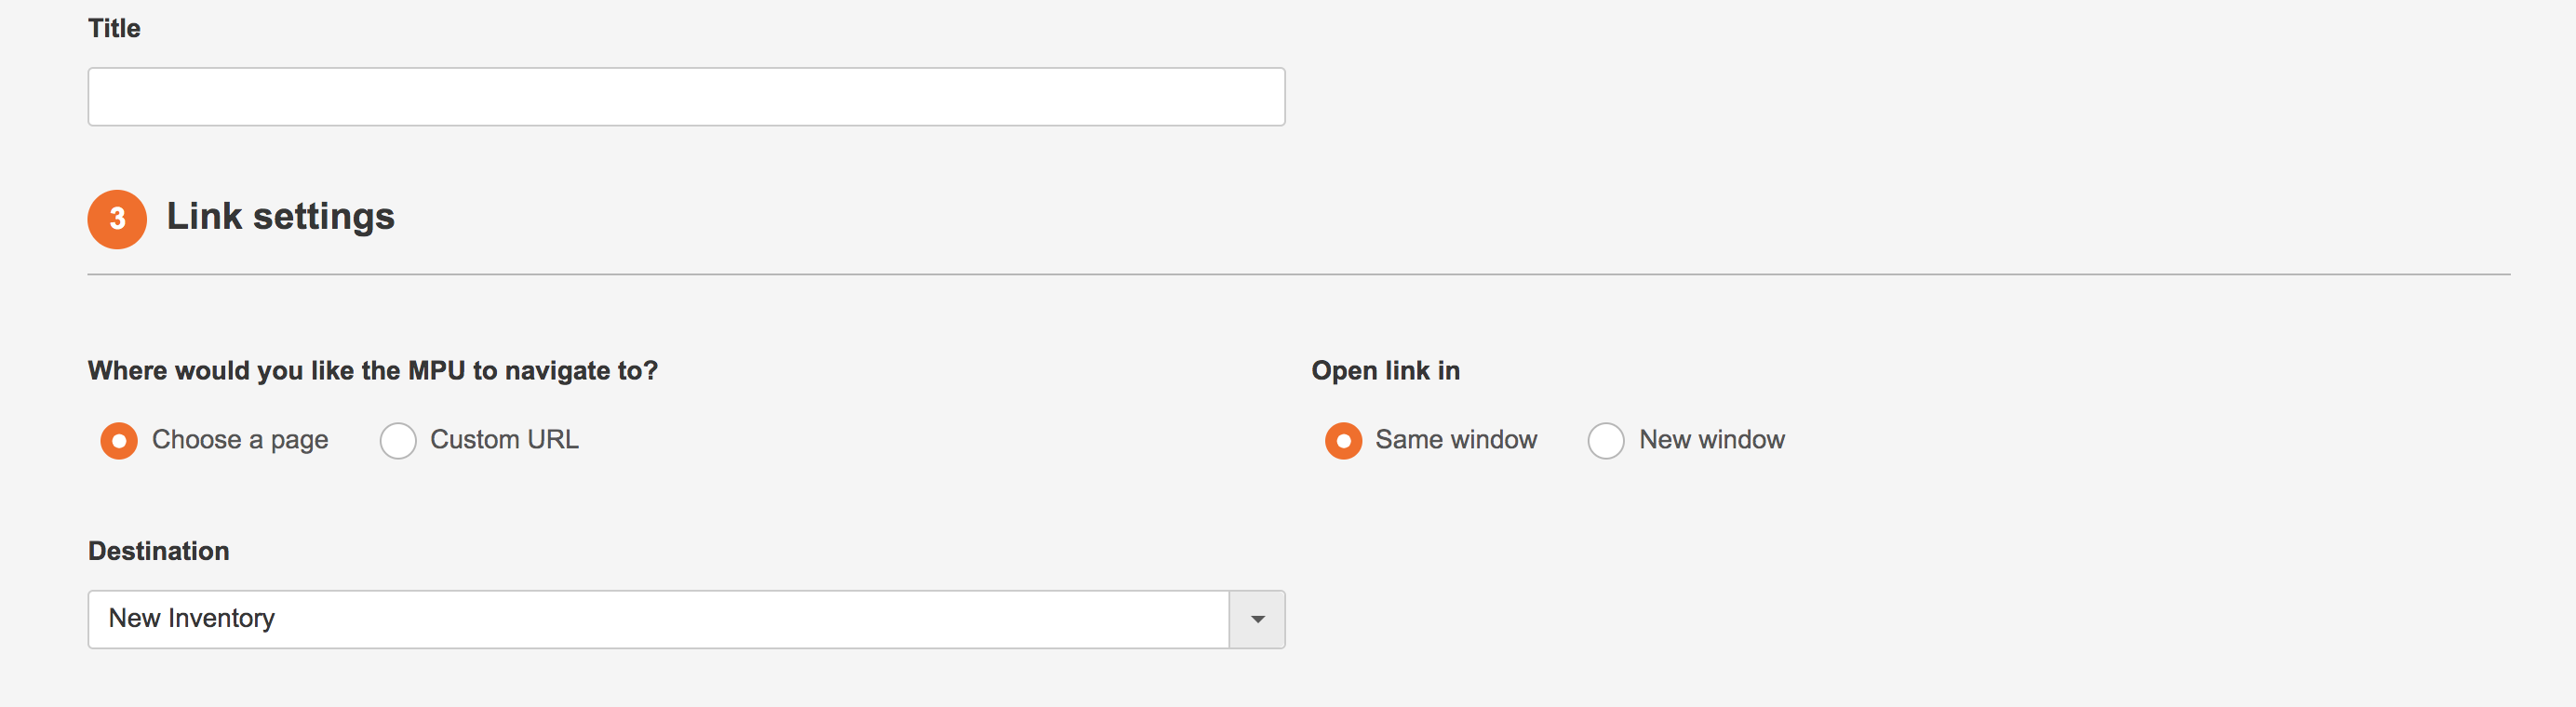Click the MPU navigate question label
Image resolution: width=2576 pixels, height=707 pixels.
click(372, 371)
